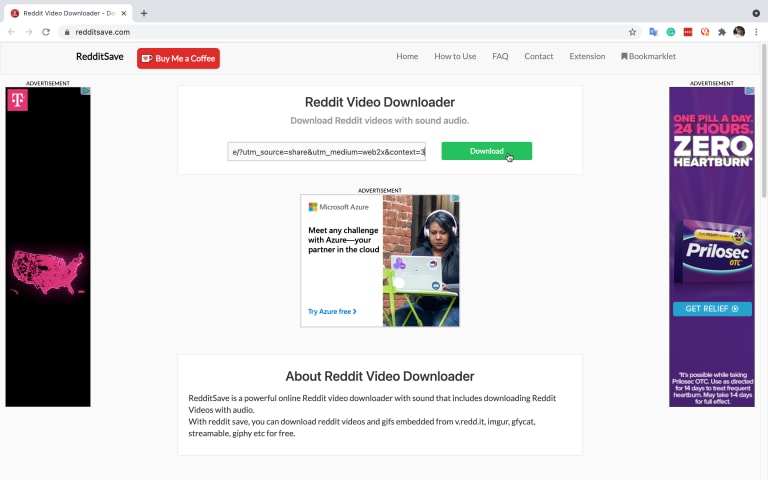The image size is (768, 480).
Task: Click the Chrome top-right circular status icon
Action: [756, 13]
